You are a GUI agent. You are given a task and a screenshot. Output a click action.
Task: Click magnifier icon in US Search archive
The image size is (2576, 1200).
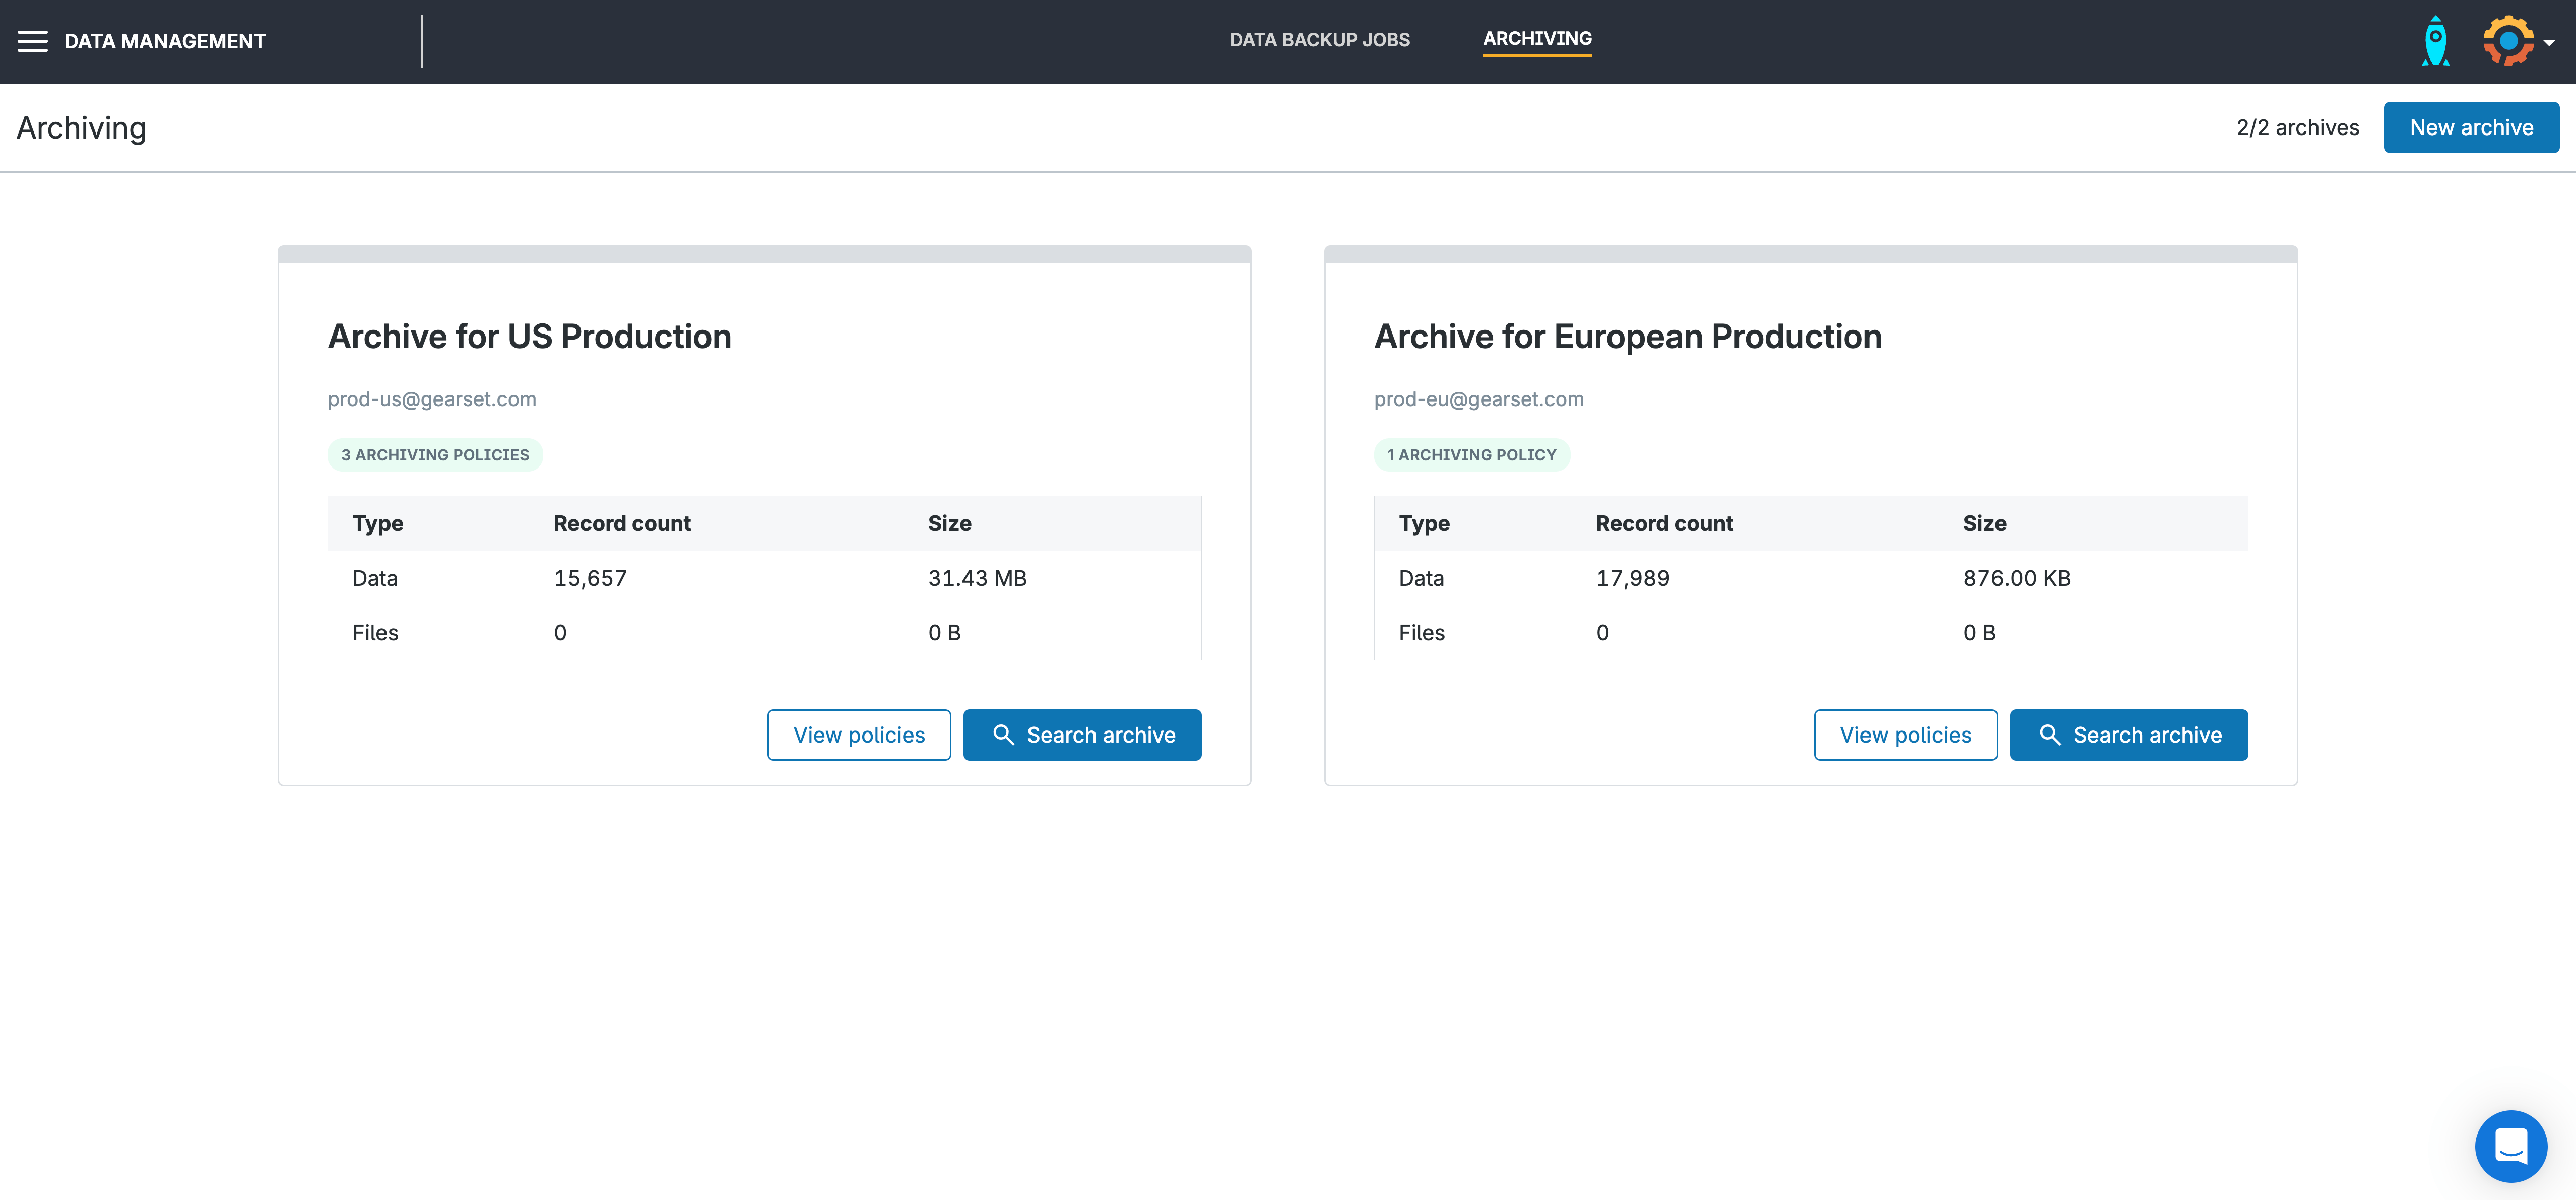point(1003,735)
